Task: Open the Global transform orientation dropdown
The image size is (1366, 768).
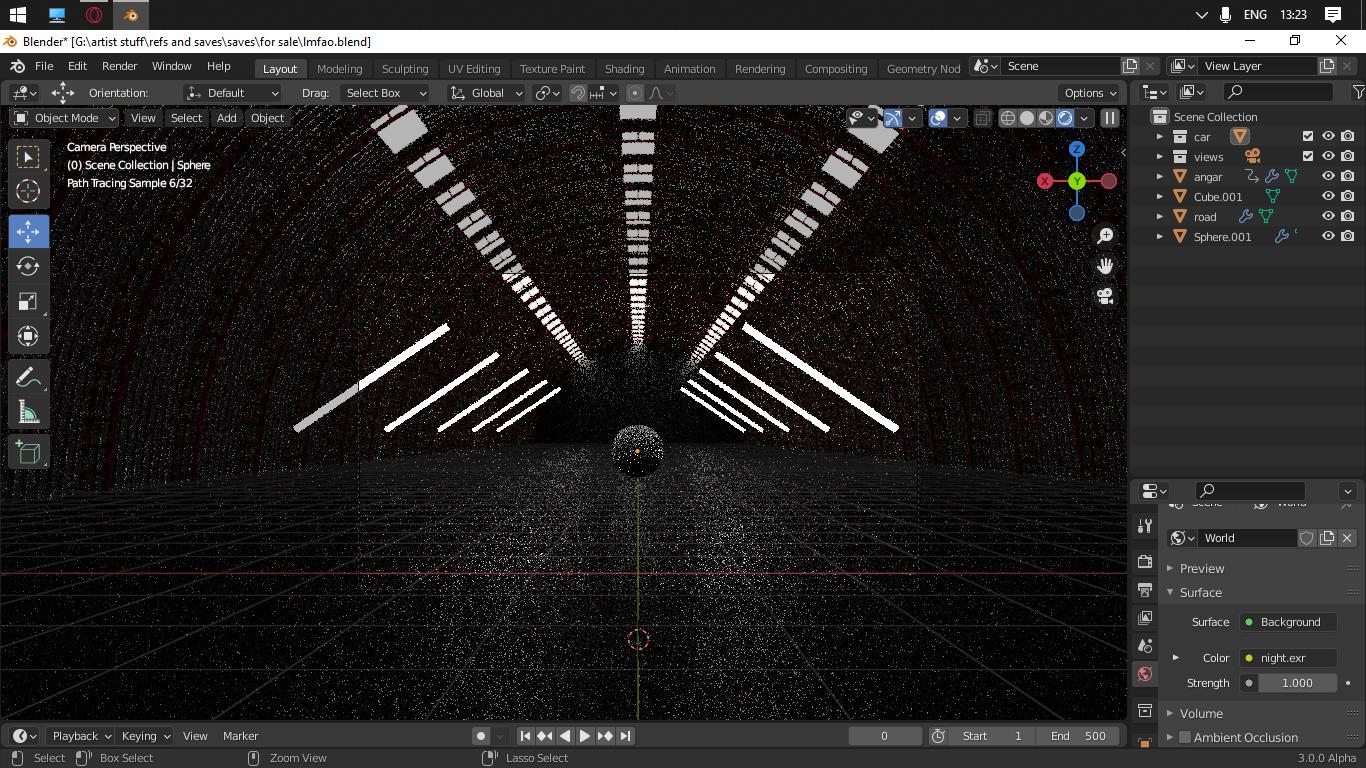Action: tap(486, 93)
